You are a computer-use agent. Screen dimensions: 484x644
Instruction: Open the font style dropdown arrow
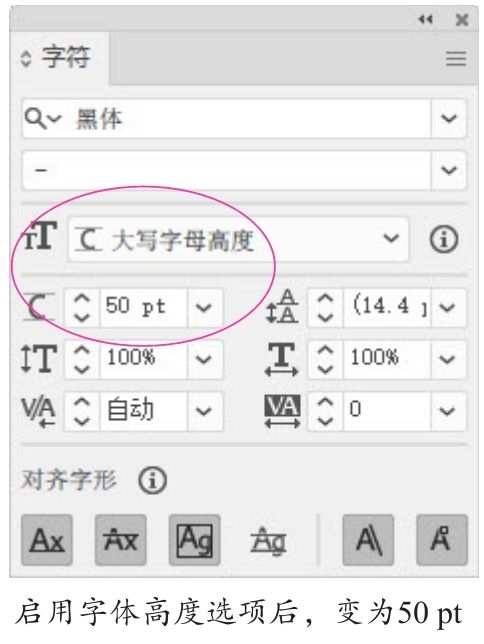click(x=449, y=170)
